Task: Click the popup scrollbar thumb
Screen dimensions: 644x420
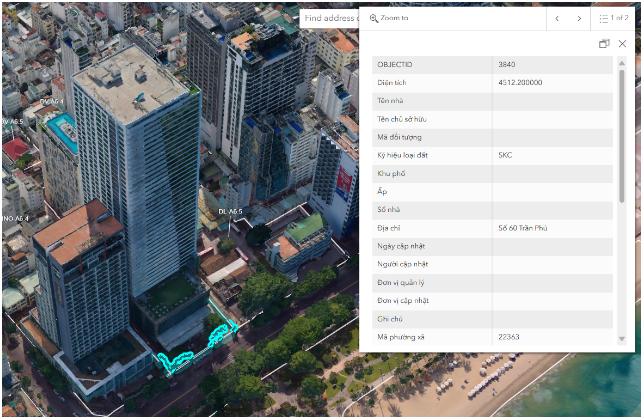Action: tap(621, 136)
